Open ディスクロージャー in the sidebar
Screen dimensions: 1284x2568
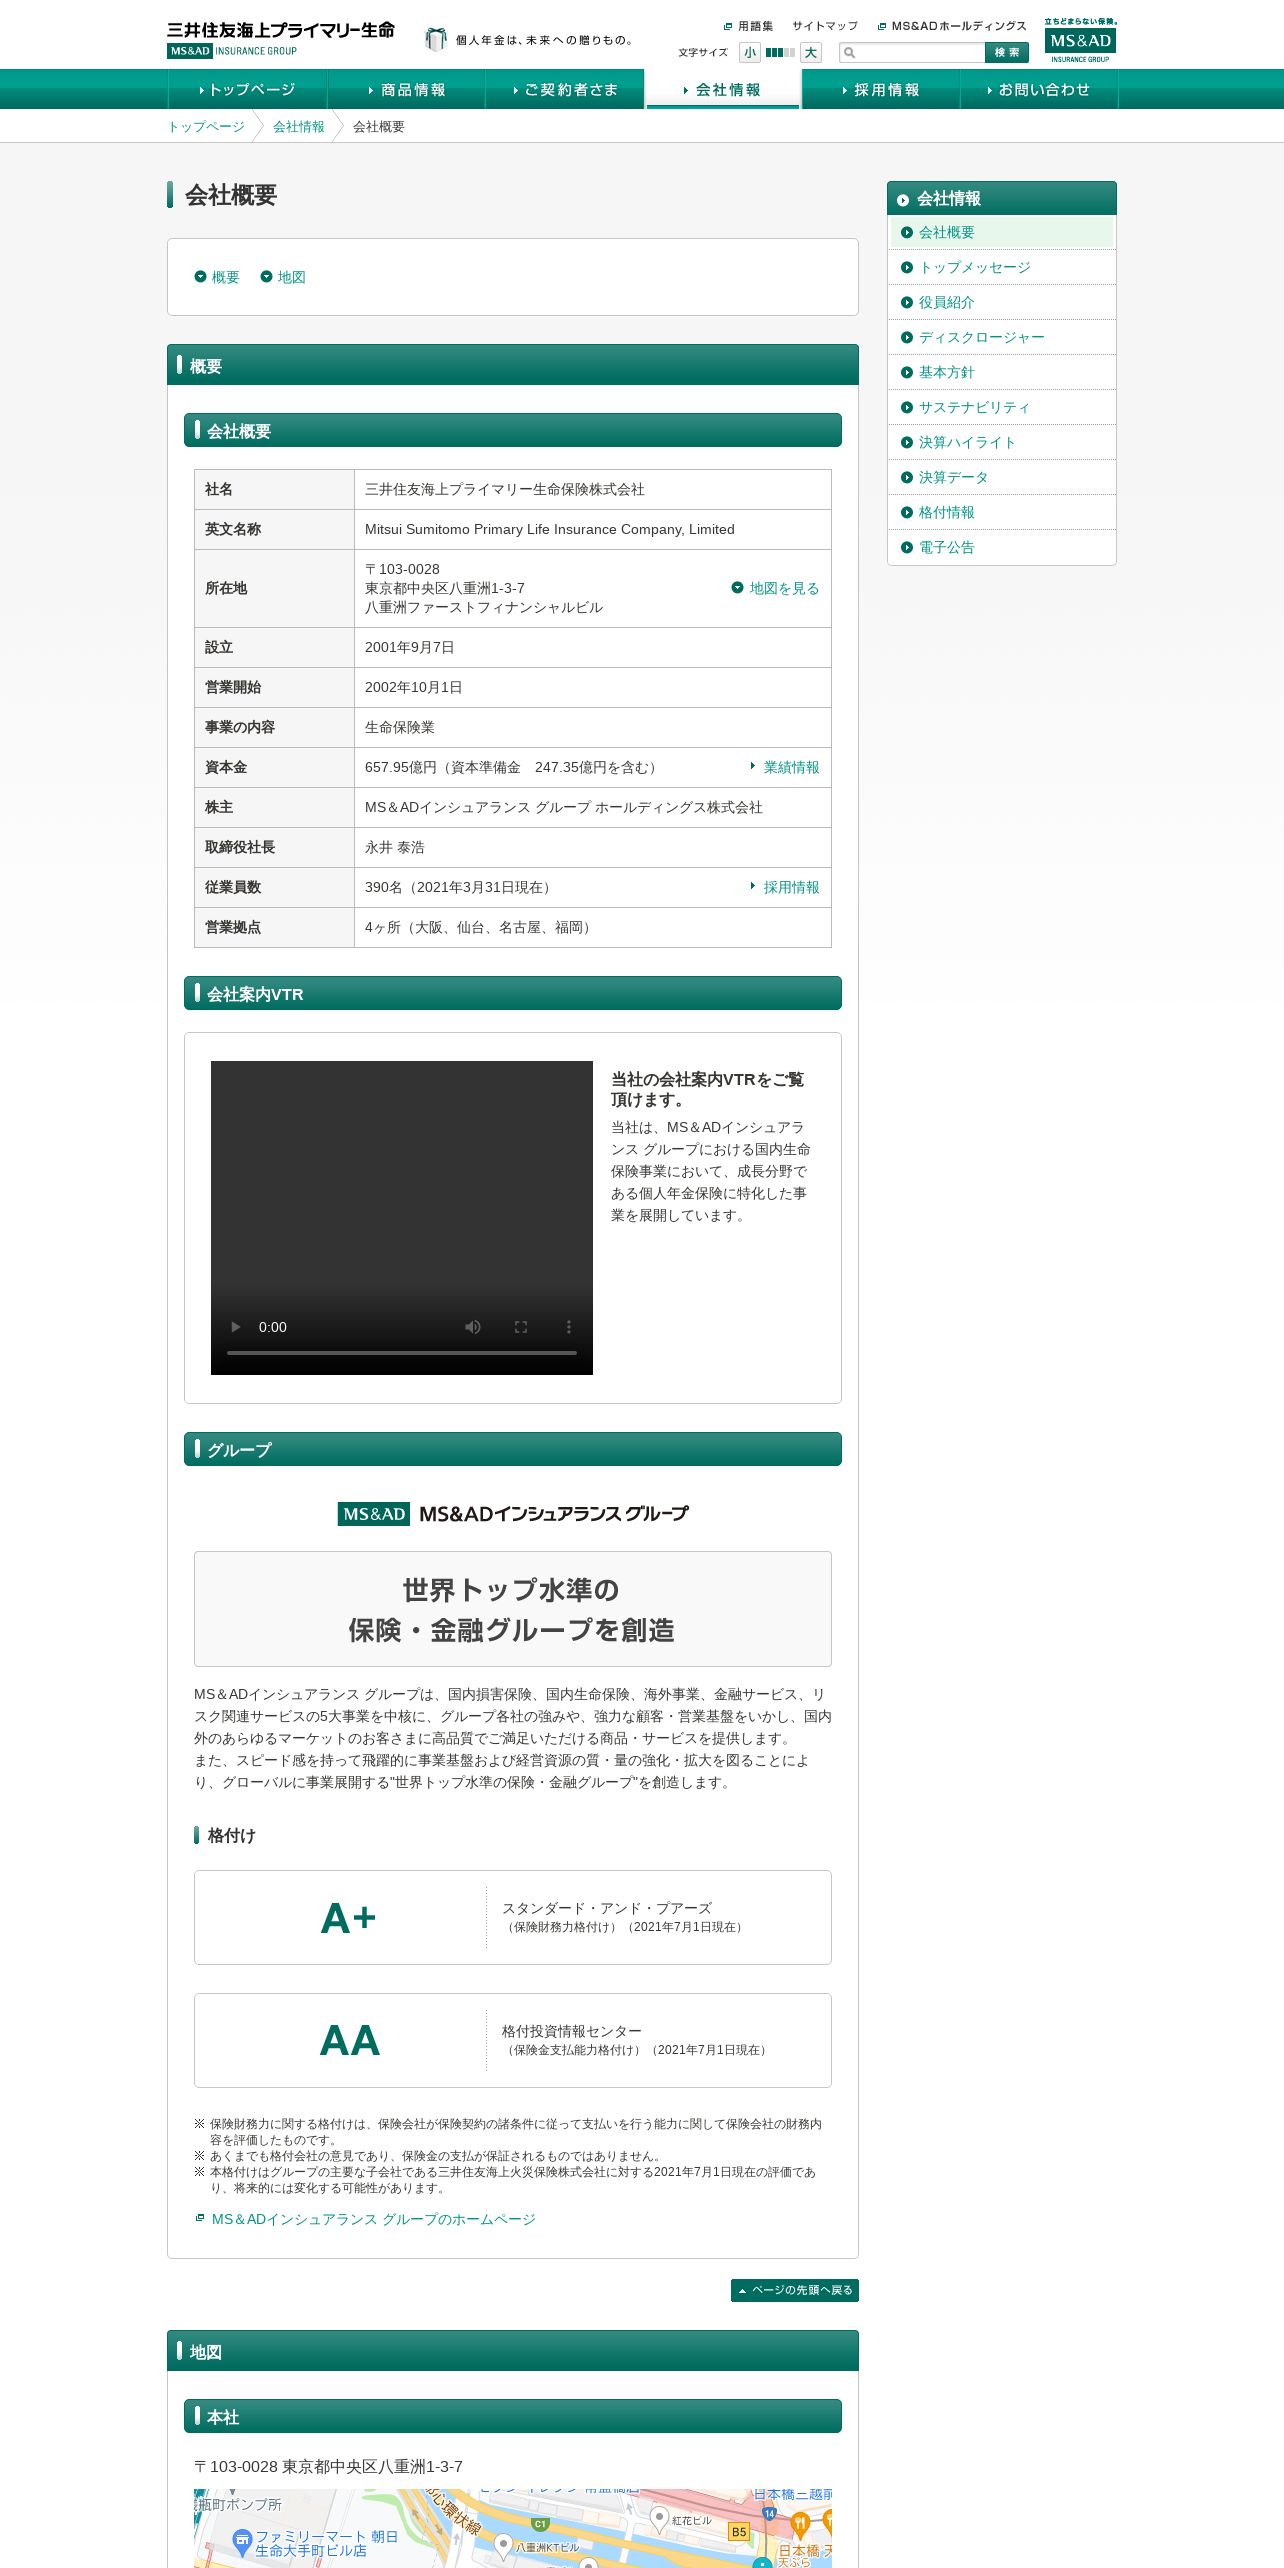[x=1002, y=337]
